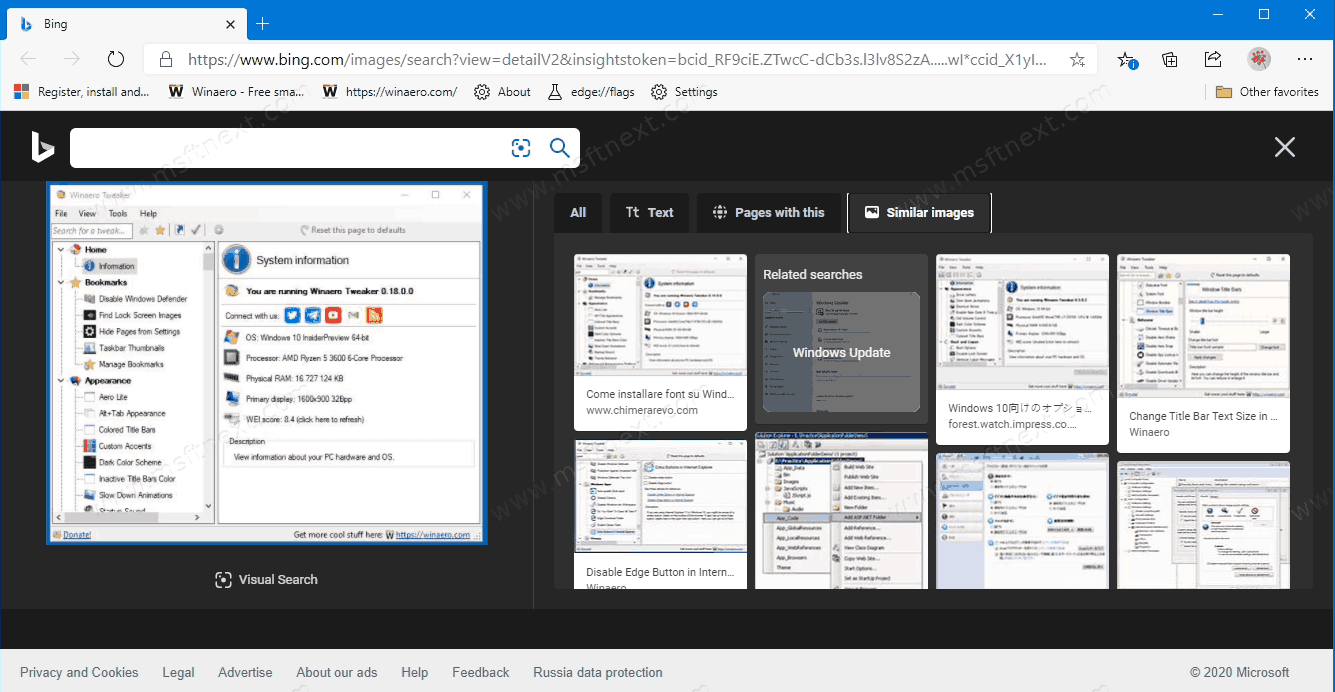Open 'Disable Edge Button in Intern...' result

pyautogui.click(x=660, y=514)
